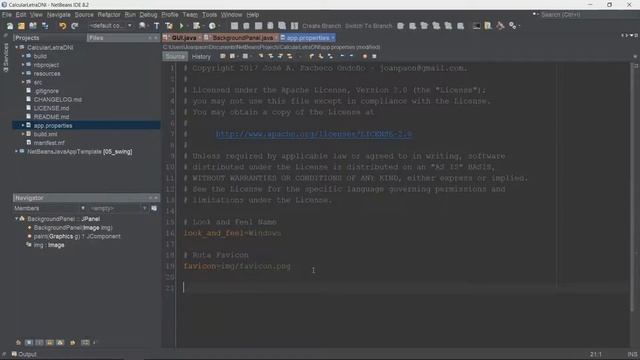This screenshot has height=360, width=640.
Task: Click the Build Project hammer icon
Action: pyautogui.click(x=157, y=26)
